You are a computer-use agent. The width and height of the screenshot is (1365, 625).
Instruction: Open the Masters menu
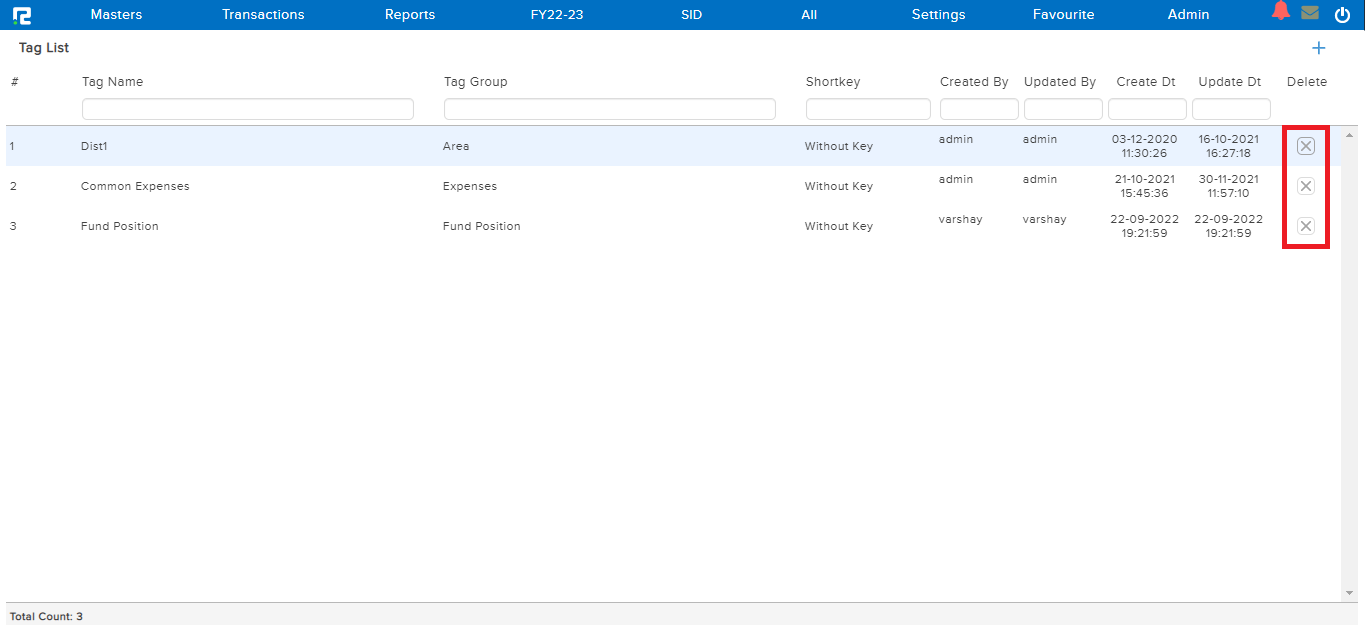pyautogui.click(x=116, y=15)
